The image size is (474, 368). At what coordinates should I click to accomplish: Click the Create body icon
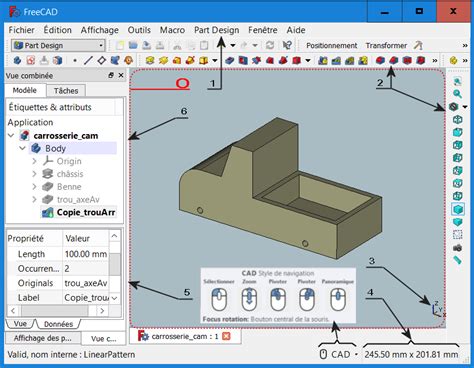tap(17, 60)
